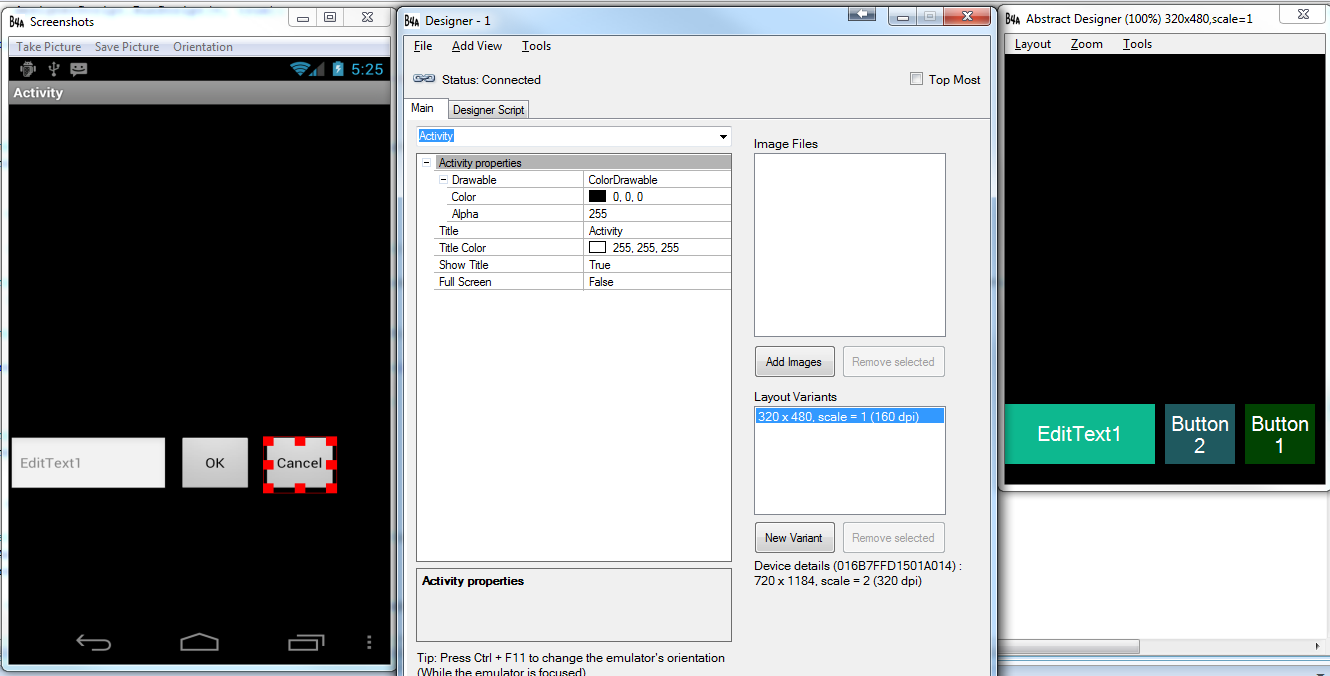Click the connection link icon next to Status
The height and width of the screenshot is (676, 1330).
coord(424,79)
